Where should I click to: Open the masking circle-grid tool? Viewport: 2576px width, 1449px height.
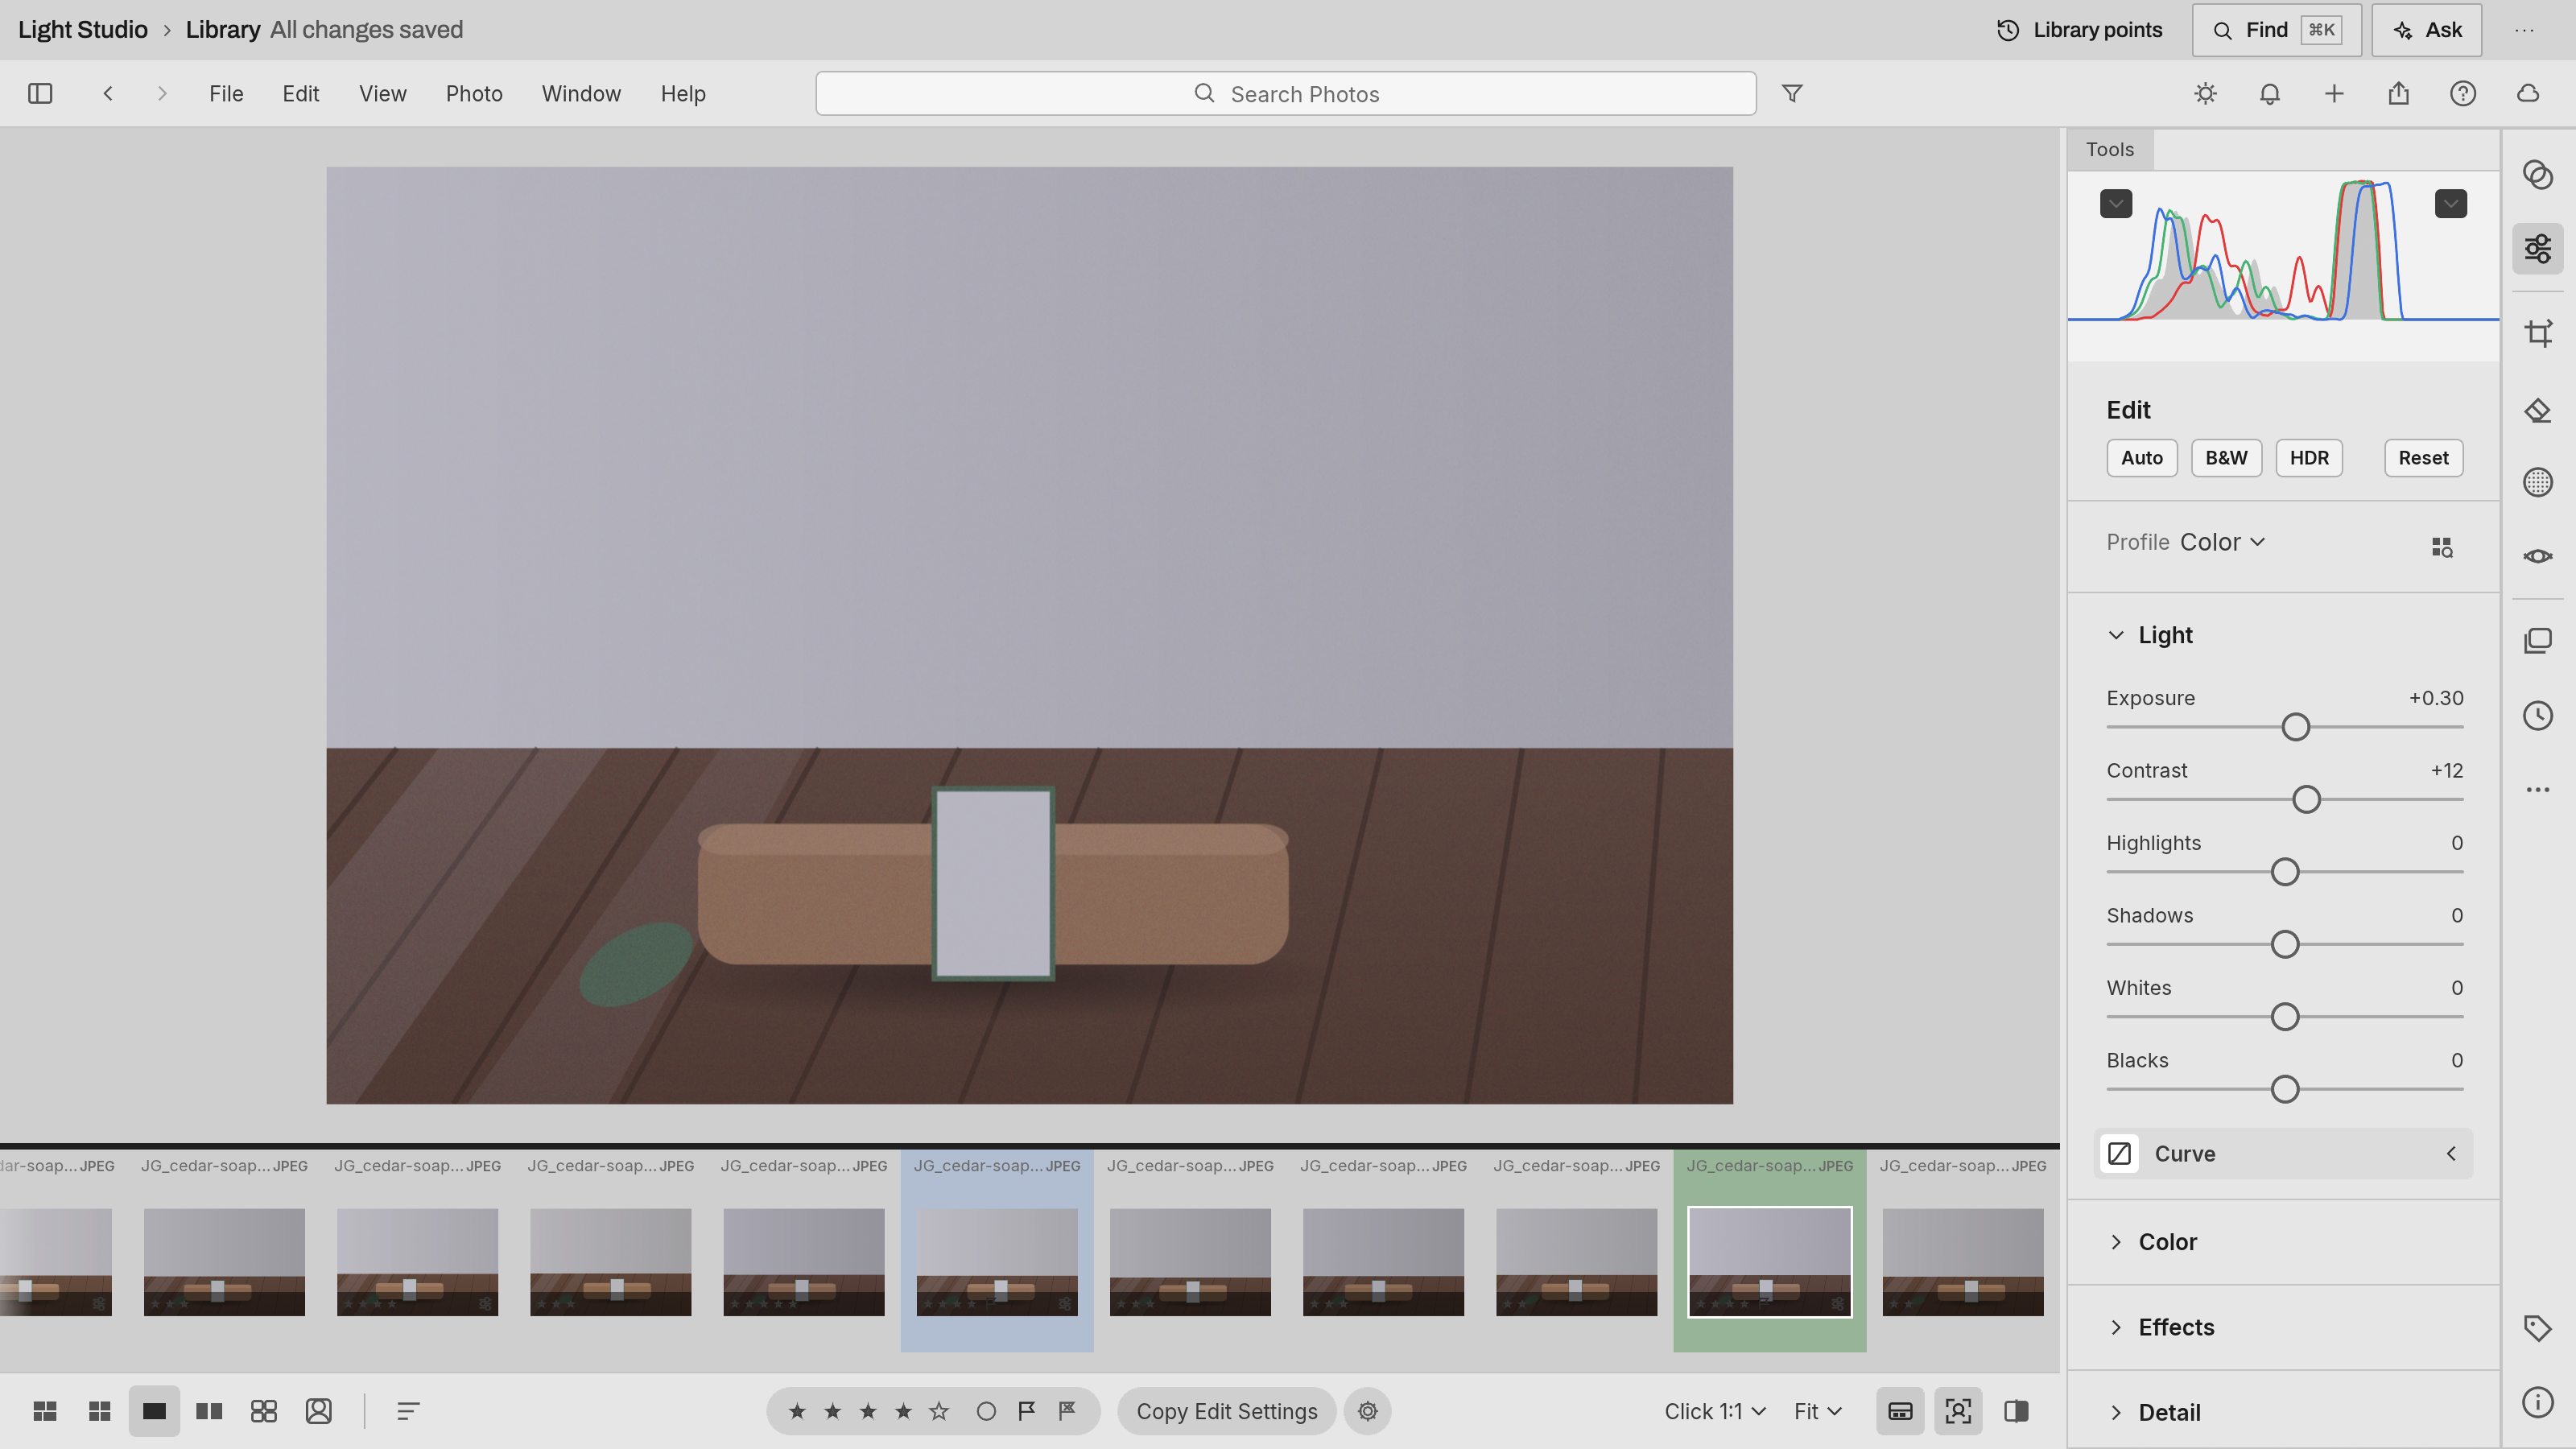click(x=2538, y=482)
